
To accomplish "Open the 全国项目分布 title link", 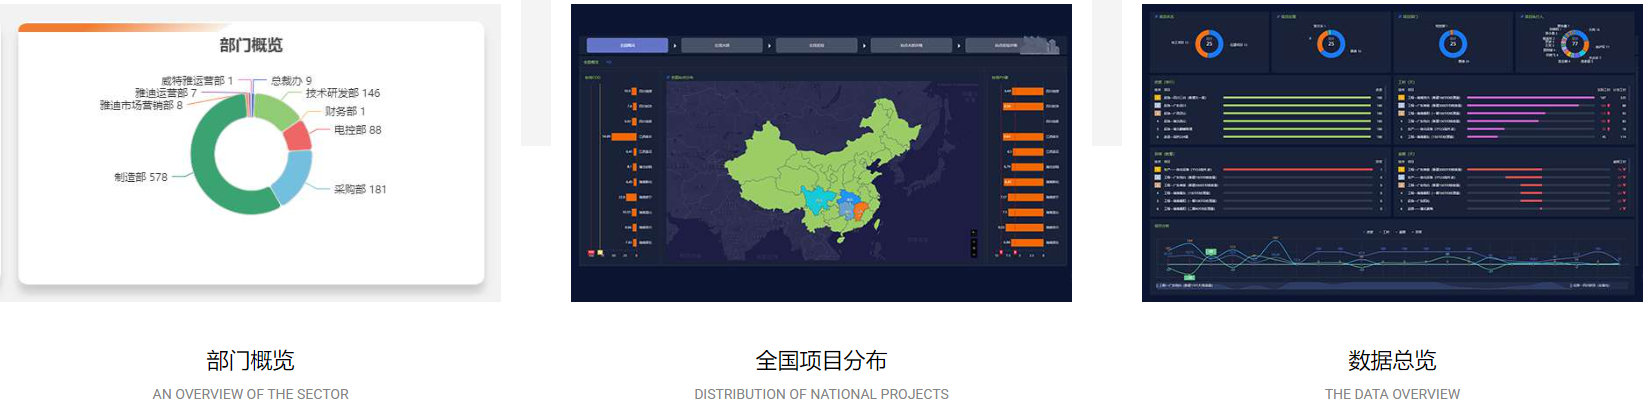I will coord(821,360).
